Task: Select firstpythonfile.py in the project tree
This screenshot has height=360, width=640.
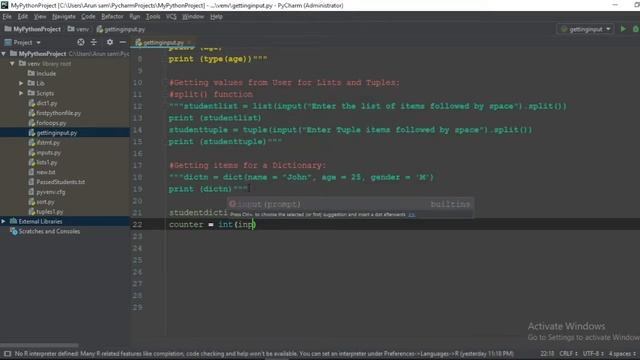Action: click(54, 113)
